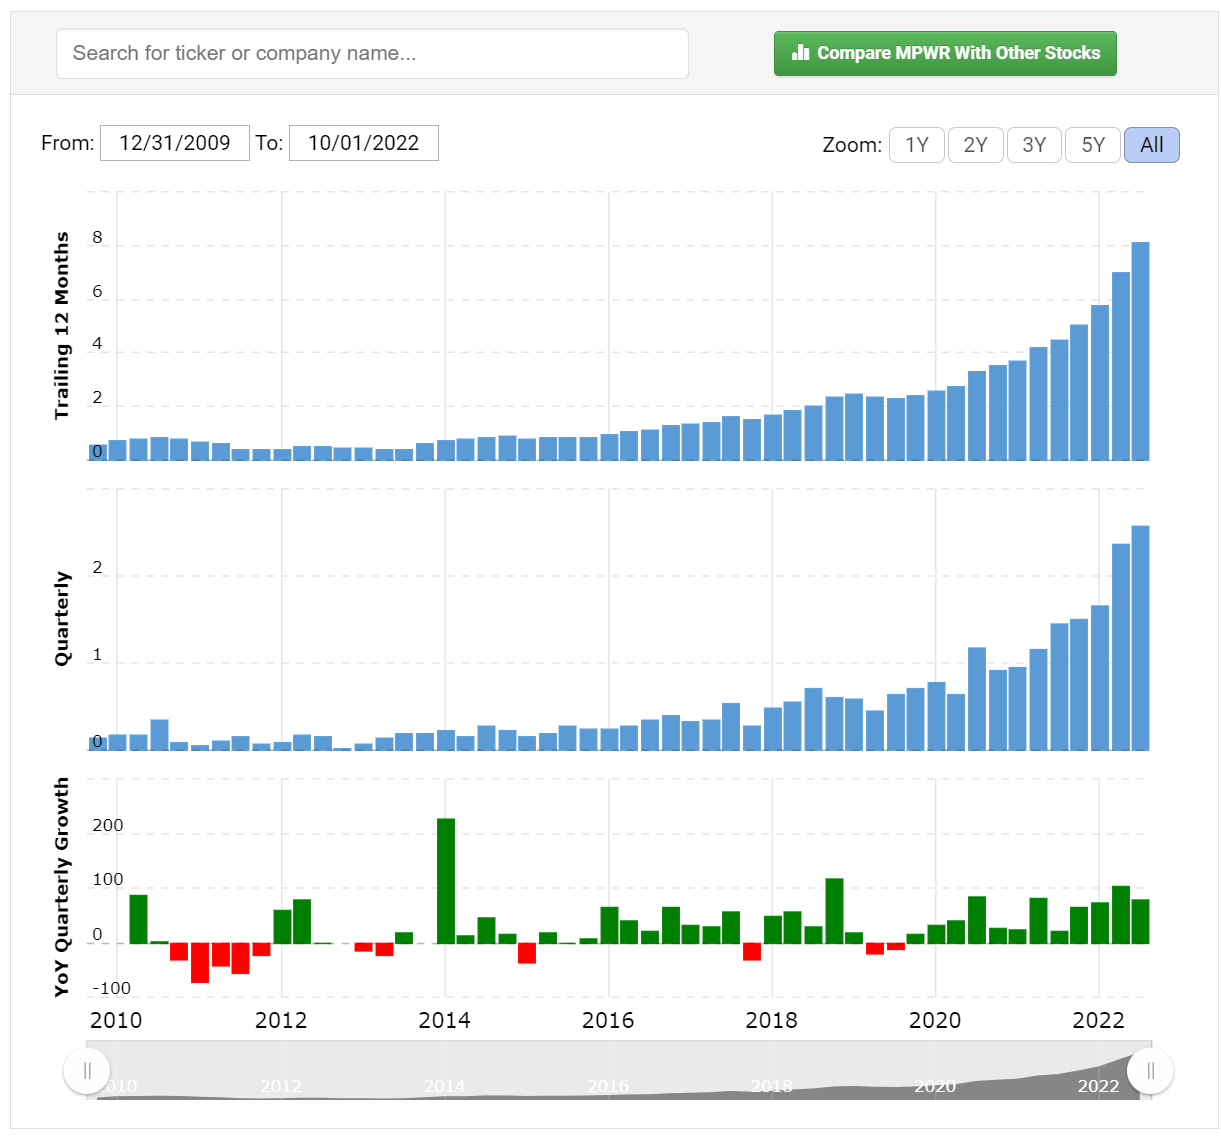This screenshot has width=1221, height=1137.
Task: Click the last Quarterly chart bar
Action: click(1140, 638)
